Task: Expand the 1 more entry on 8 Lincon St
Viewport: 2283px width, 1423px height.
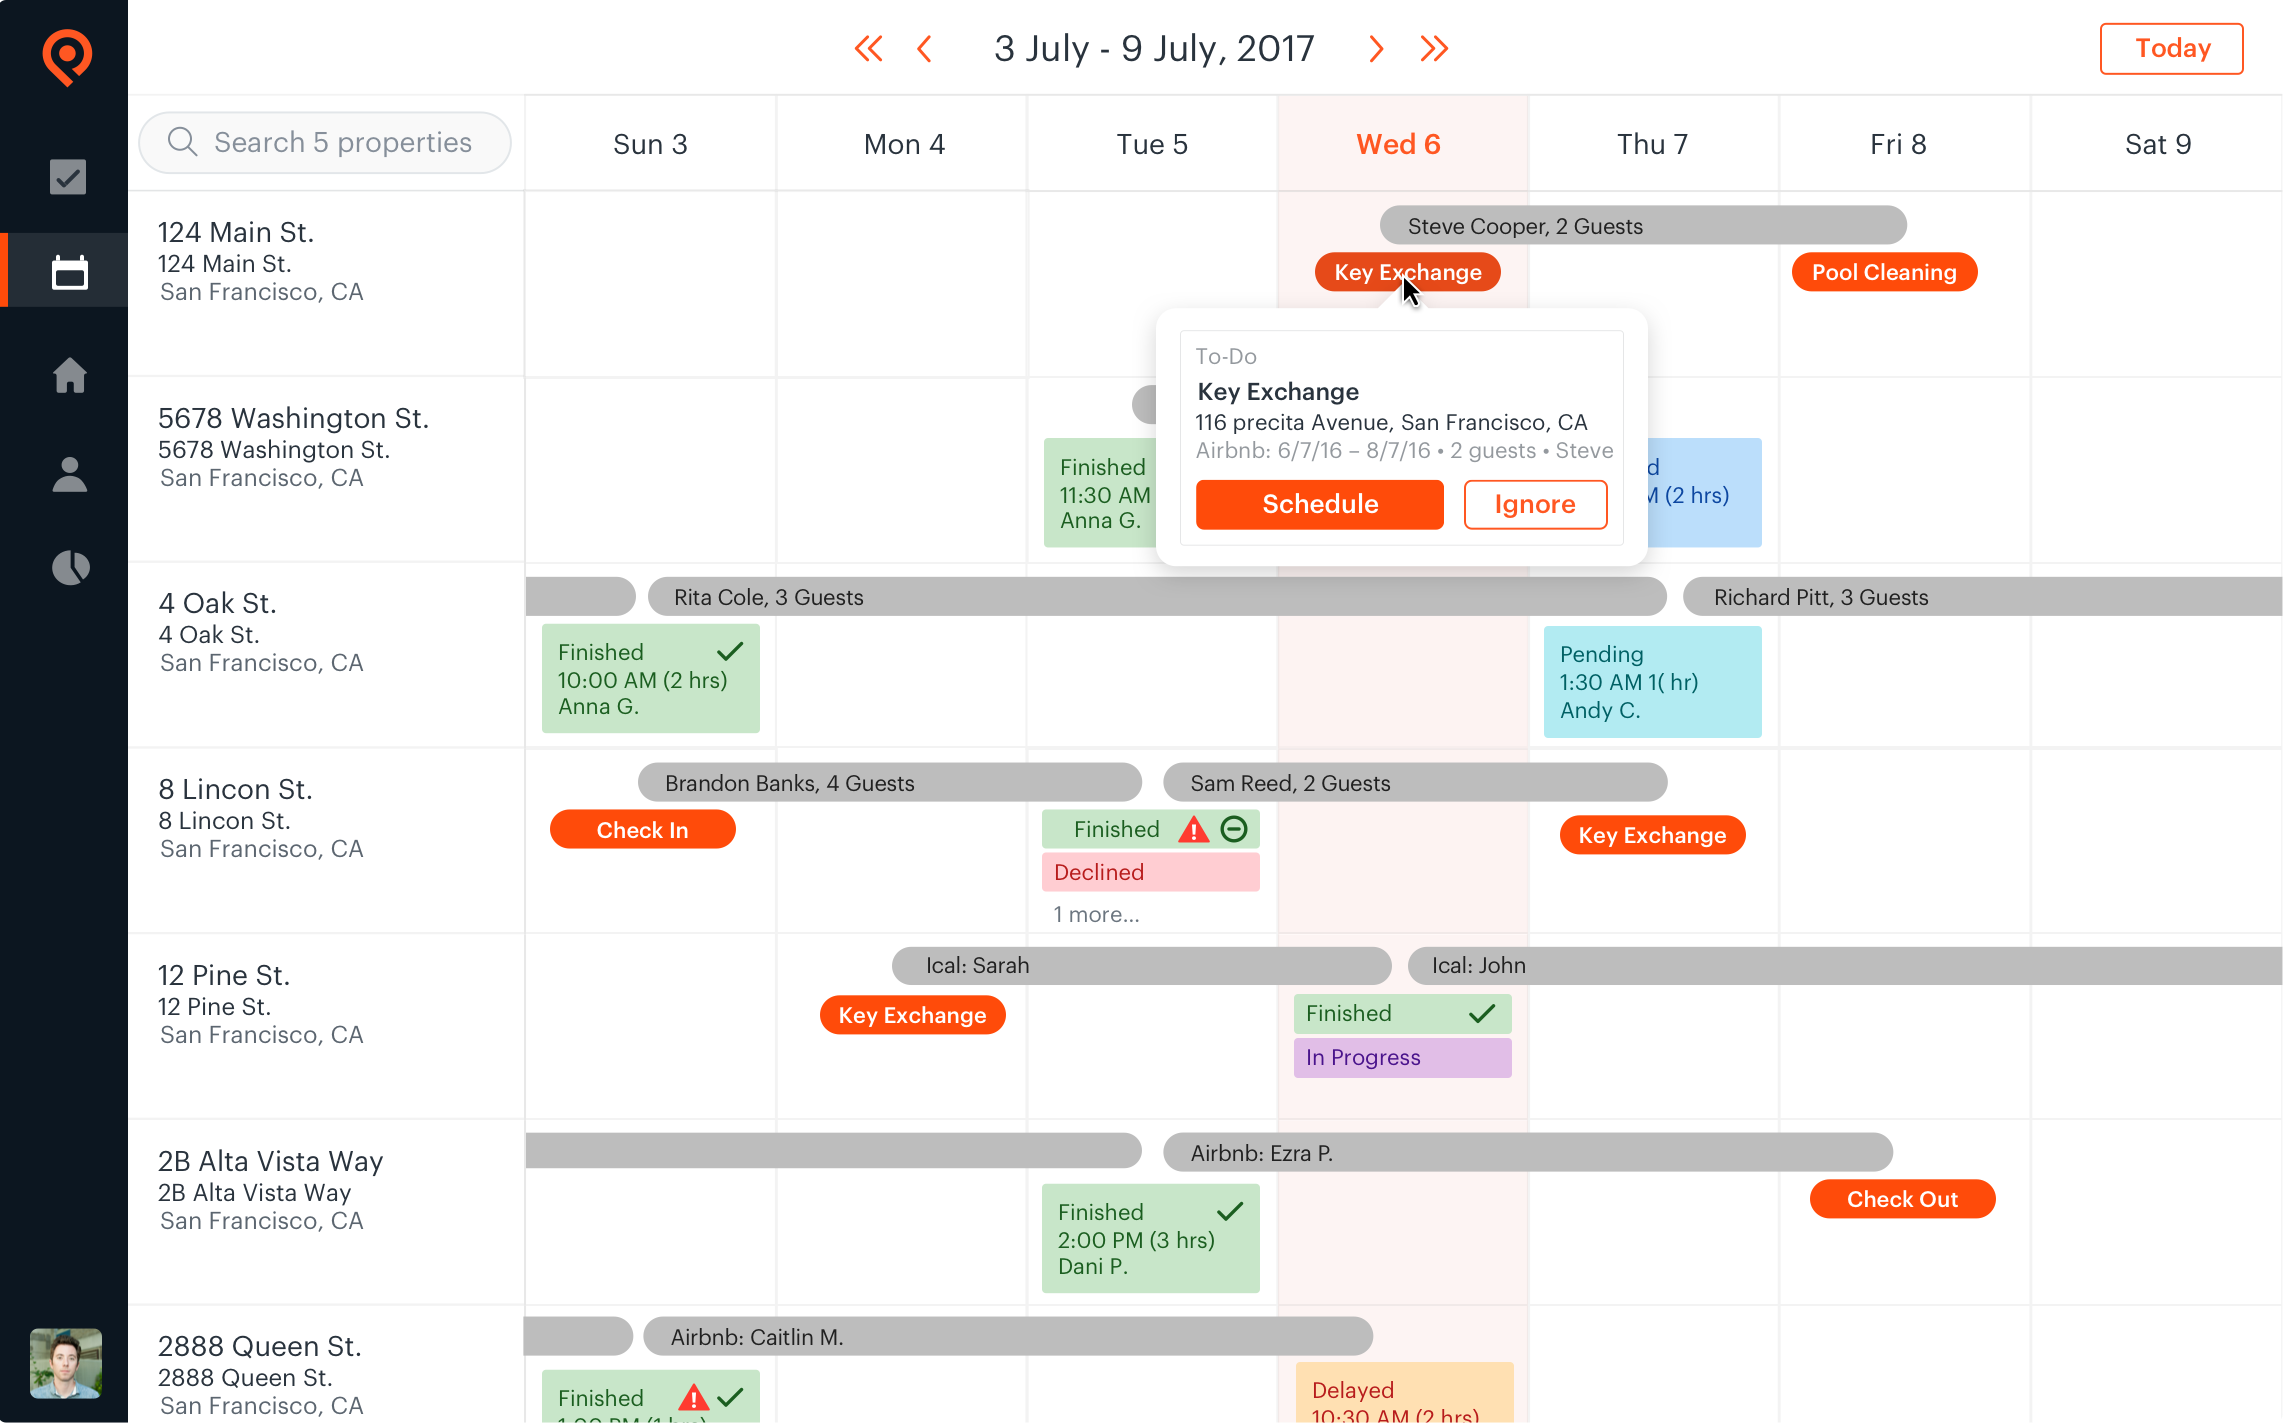Action: coord(1095,913)
